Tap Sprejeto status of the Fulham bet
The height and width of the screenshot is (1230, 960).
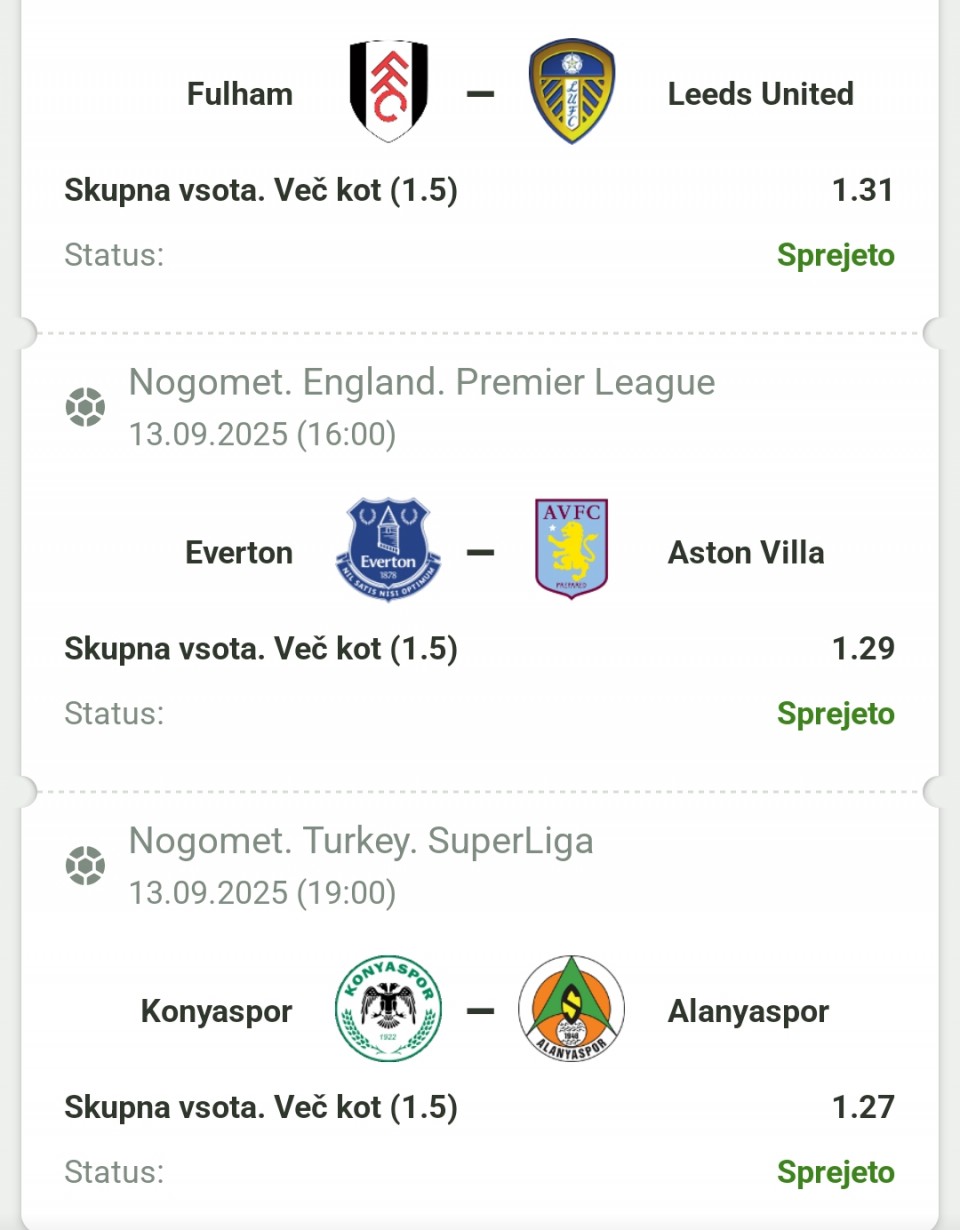(836, 255)
